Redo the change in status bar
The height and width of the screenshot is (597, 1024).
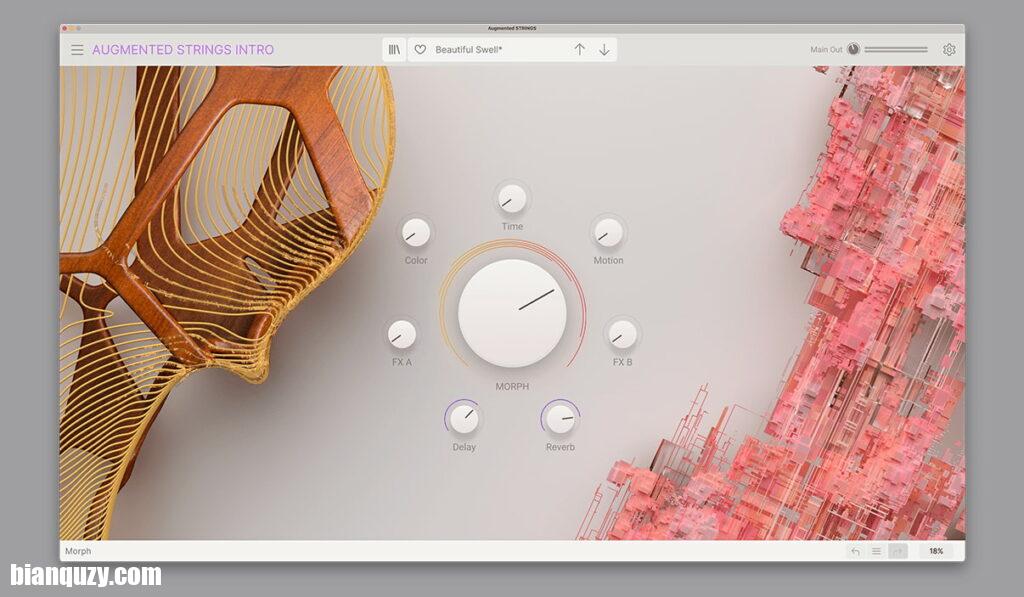pyautogui.click(x=898, y=551)
